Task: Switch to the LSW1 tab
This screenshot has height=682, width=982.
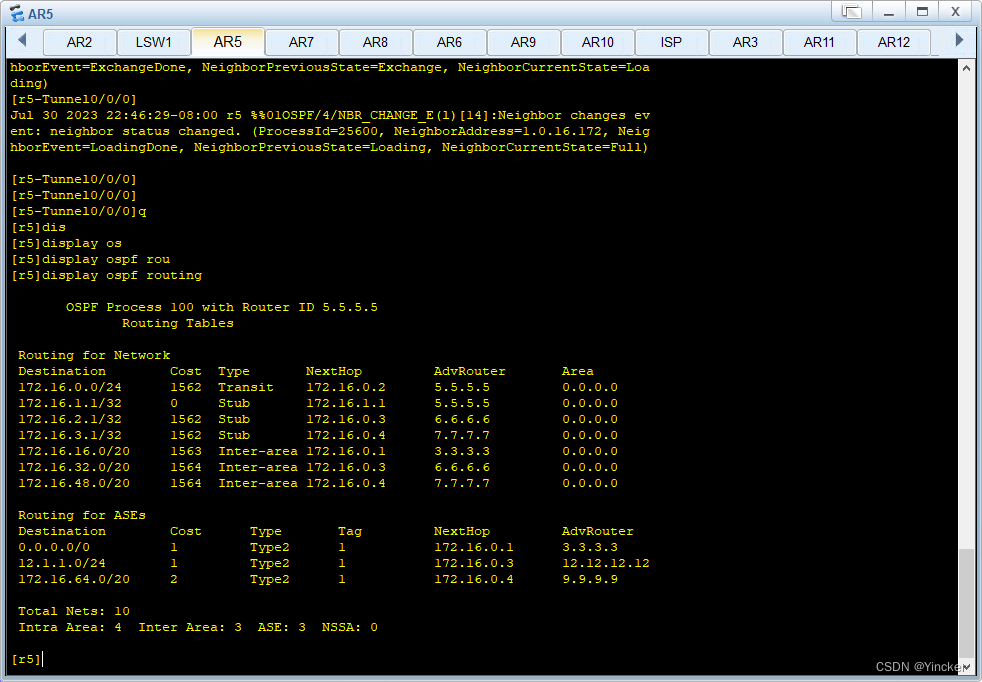Action: tap(153, 42)
